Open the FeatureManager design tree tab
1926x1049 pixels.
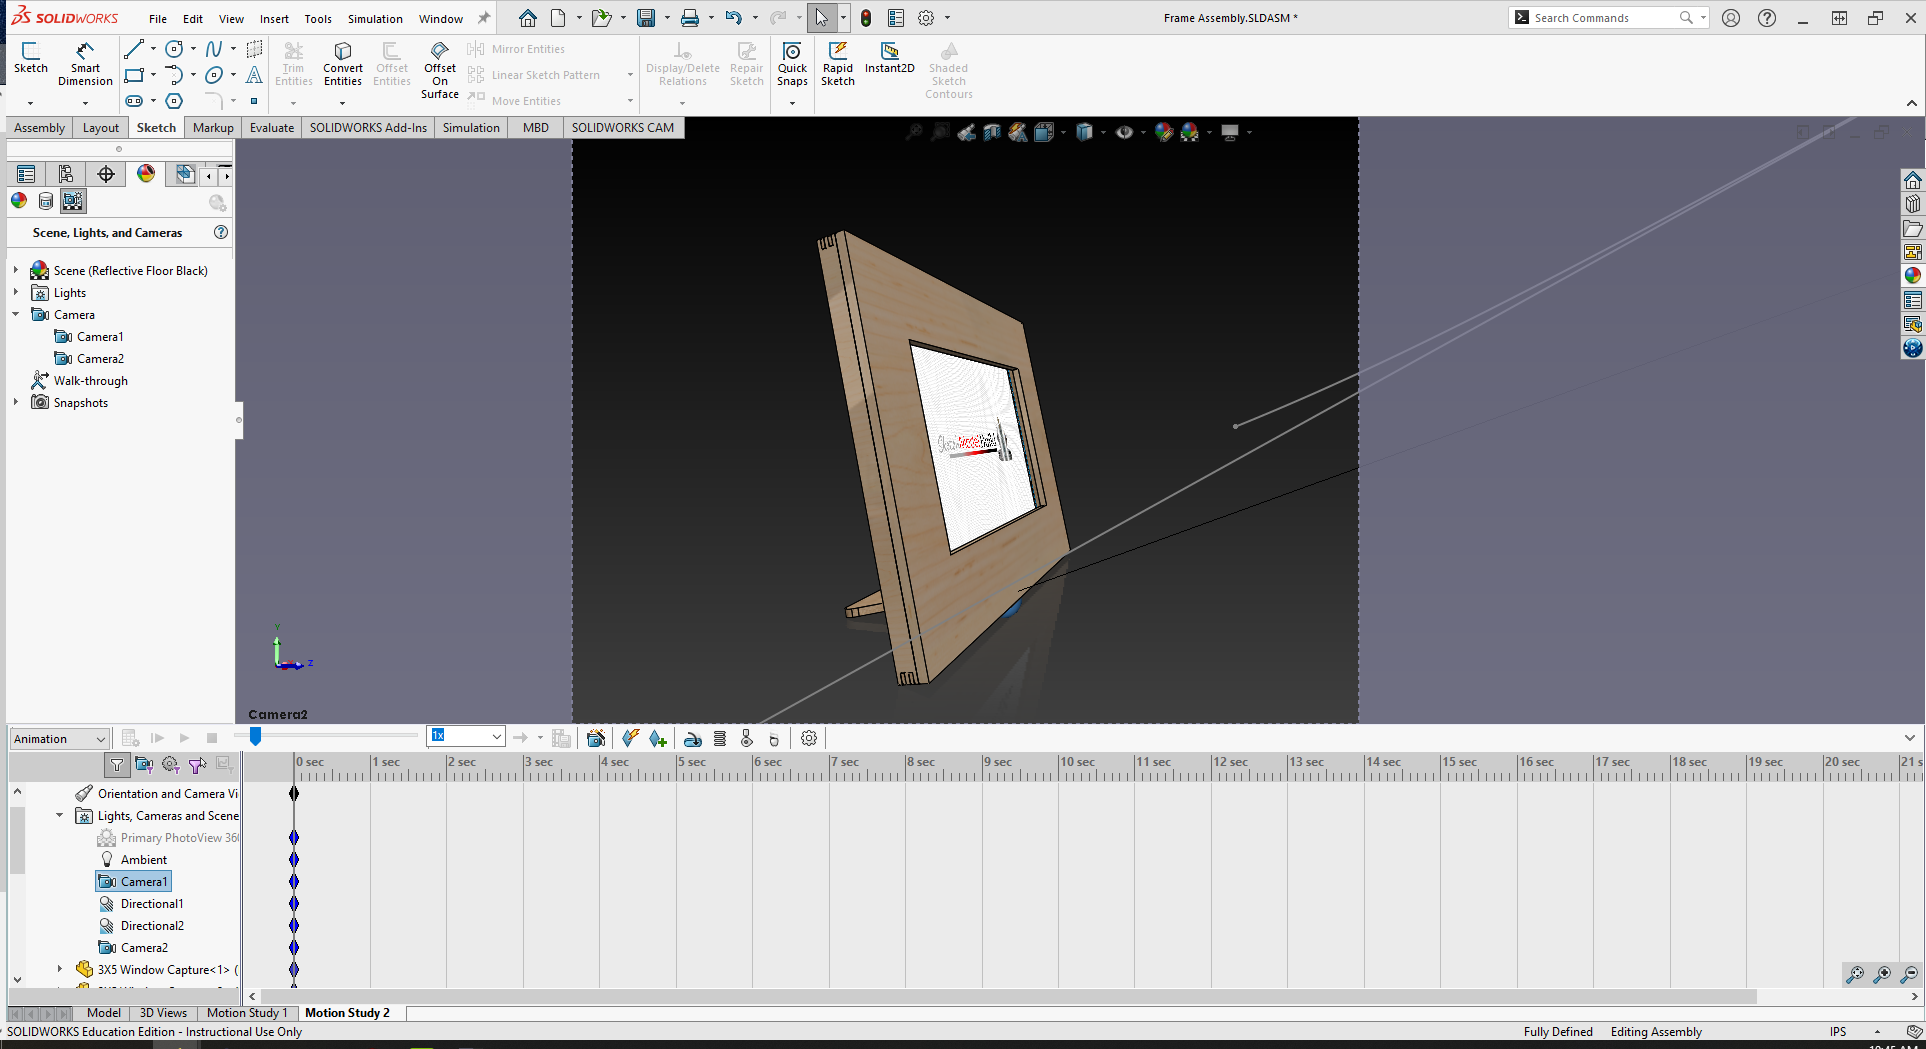pyautogui.click(x=26, y=174)
